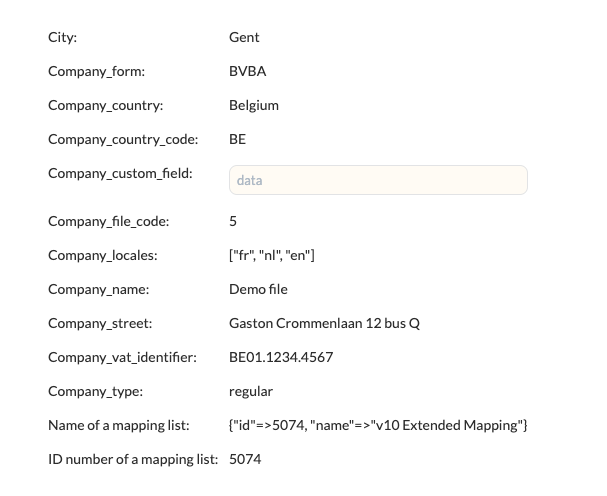This screenshot has width=607, height=496.
Task: Click the Company_form label
Action: coord(97,71)
